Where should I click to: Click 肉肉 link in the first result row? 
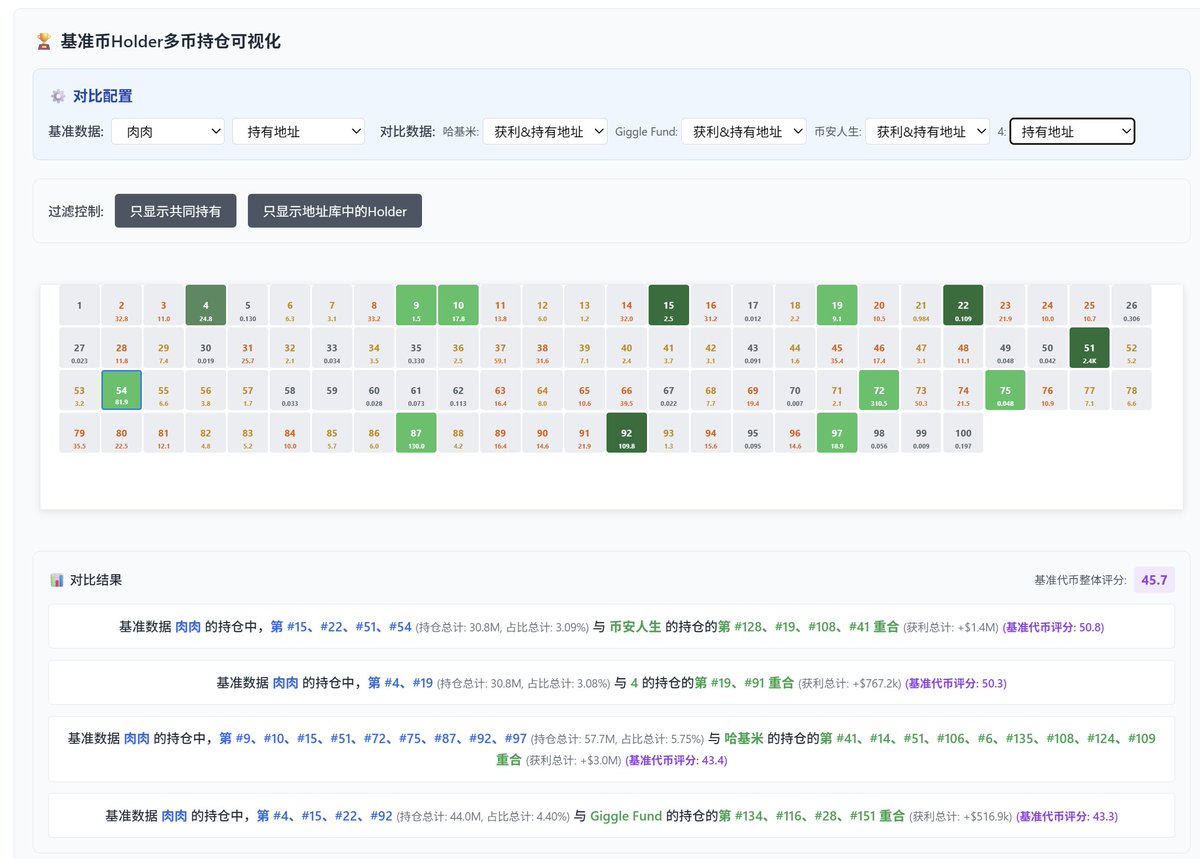coord(188,627)
